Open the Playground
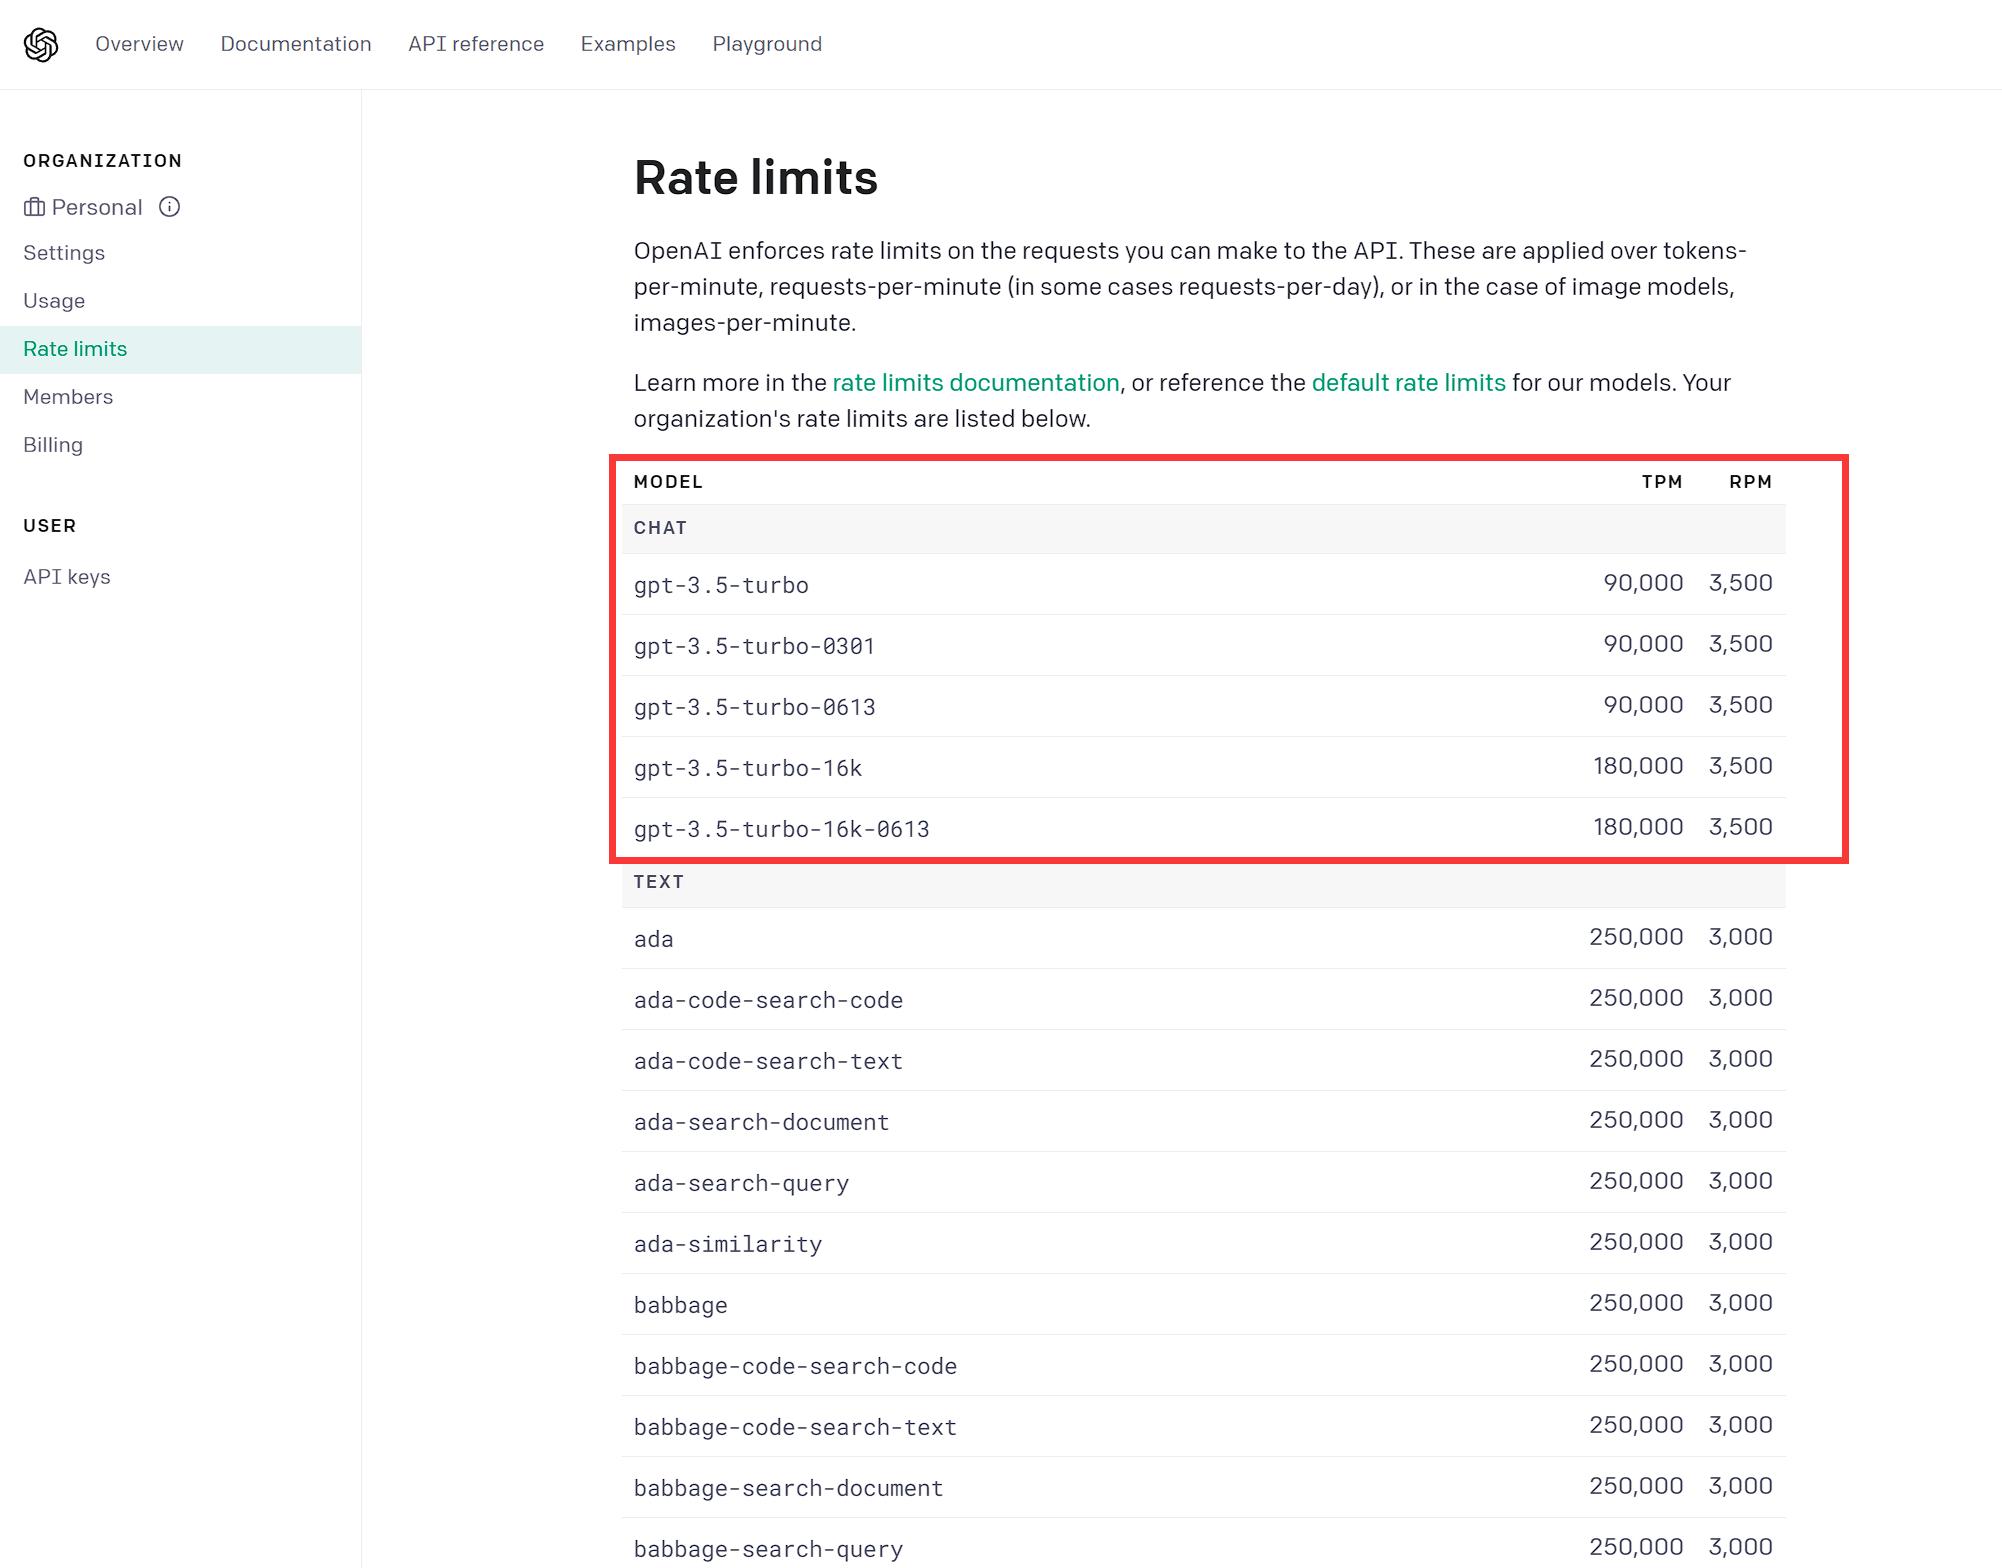The height and width of the screenshot is (1568, 2002). click(x=767, y=44)
